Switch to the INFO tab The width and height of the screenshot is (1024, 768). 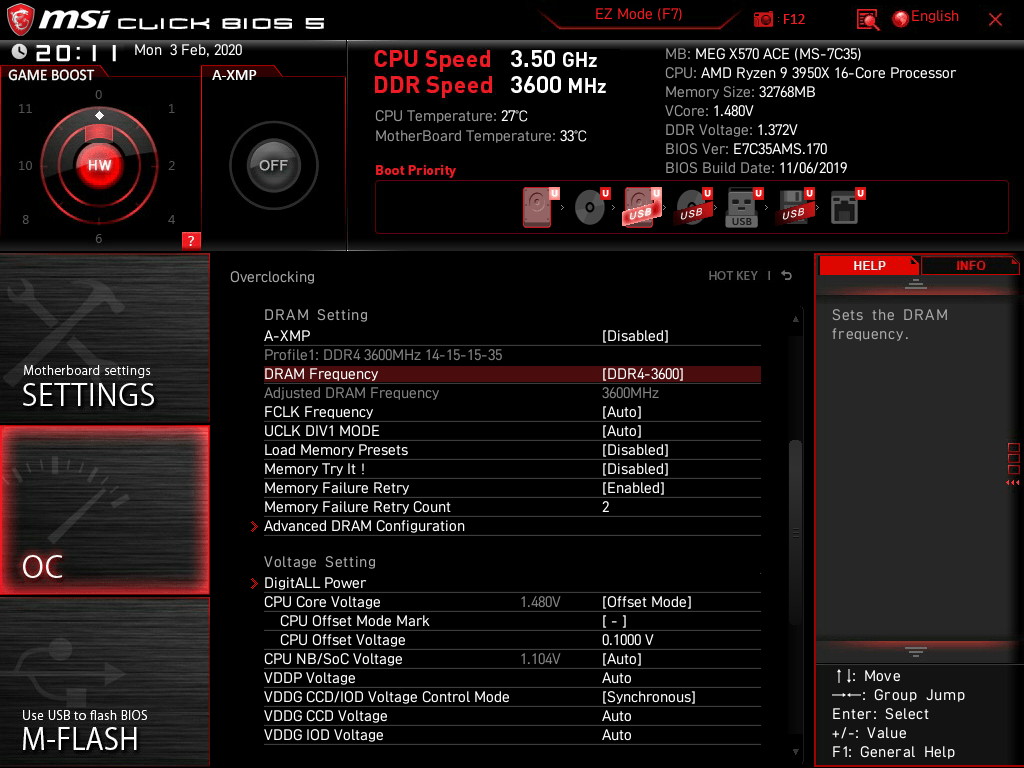click(x=970, y=265)
